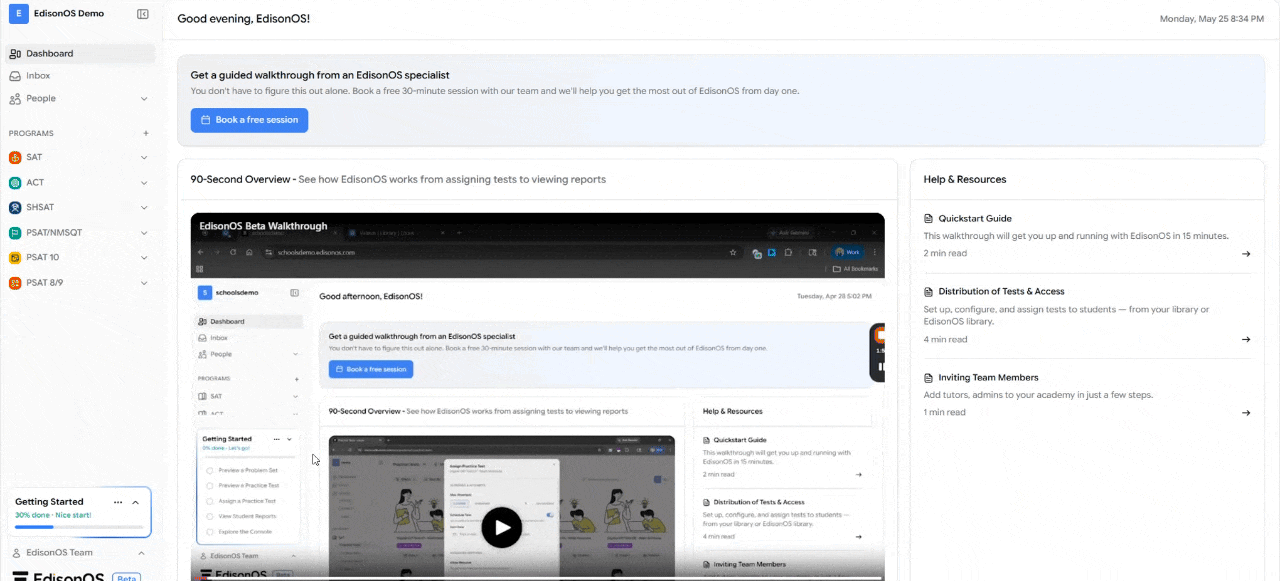Viewport: 1280px width, 581px height.
Task: Expand the PSAT 8/9 program chevron
Action: 144,283
